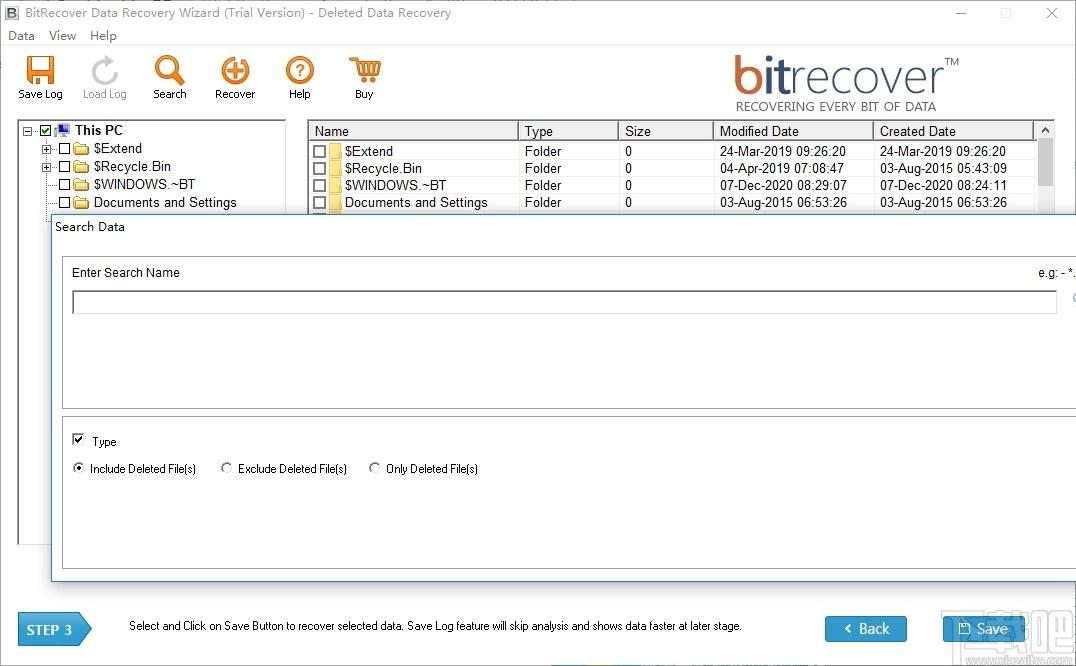Click the Back button
1076x666 pixels.
(x=865, y=629)
